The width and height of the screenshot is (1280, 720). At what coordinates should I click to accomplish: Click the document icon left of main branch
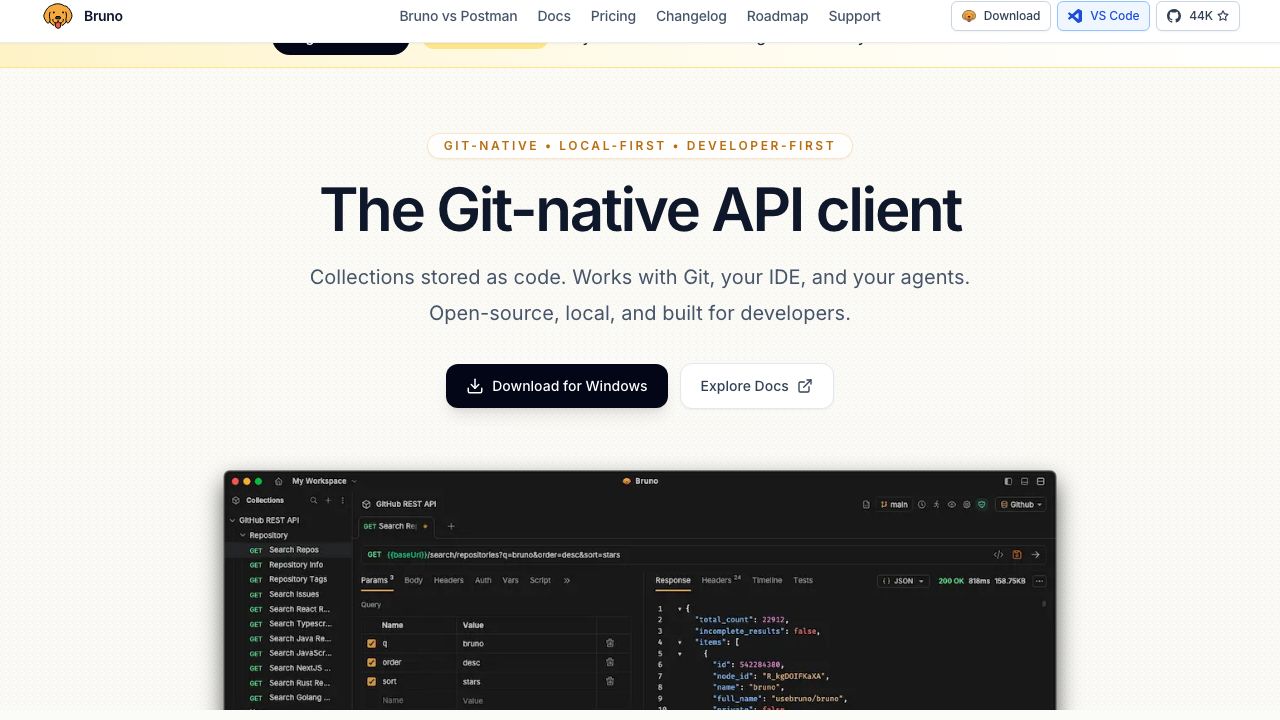click(866, 505)
